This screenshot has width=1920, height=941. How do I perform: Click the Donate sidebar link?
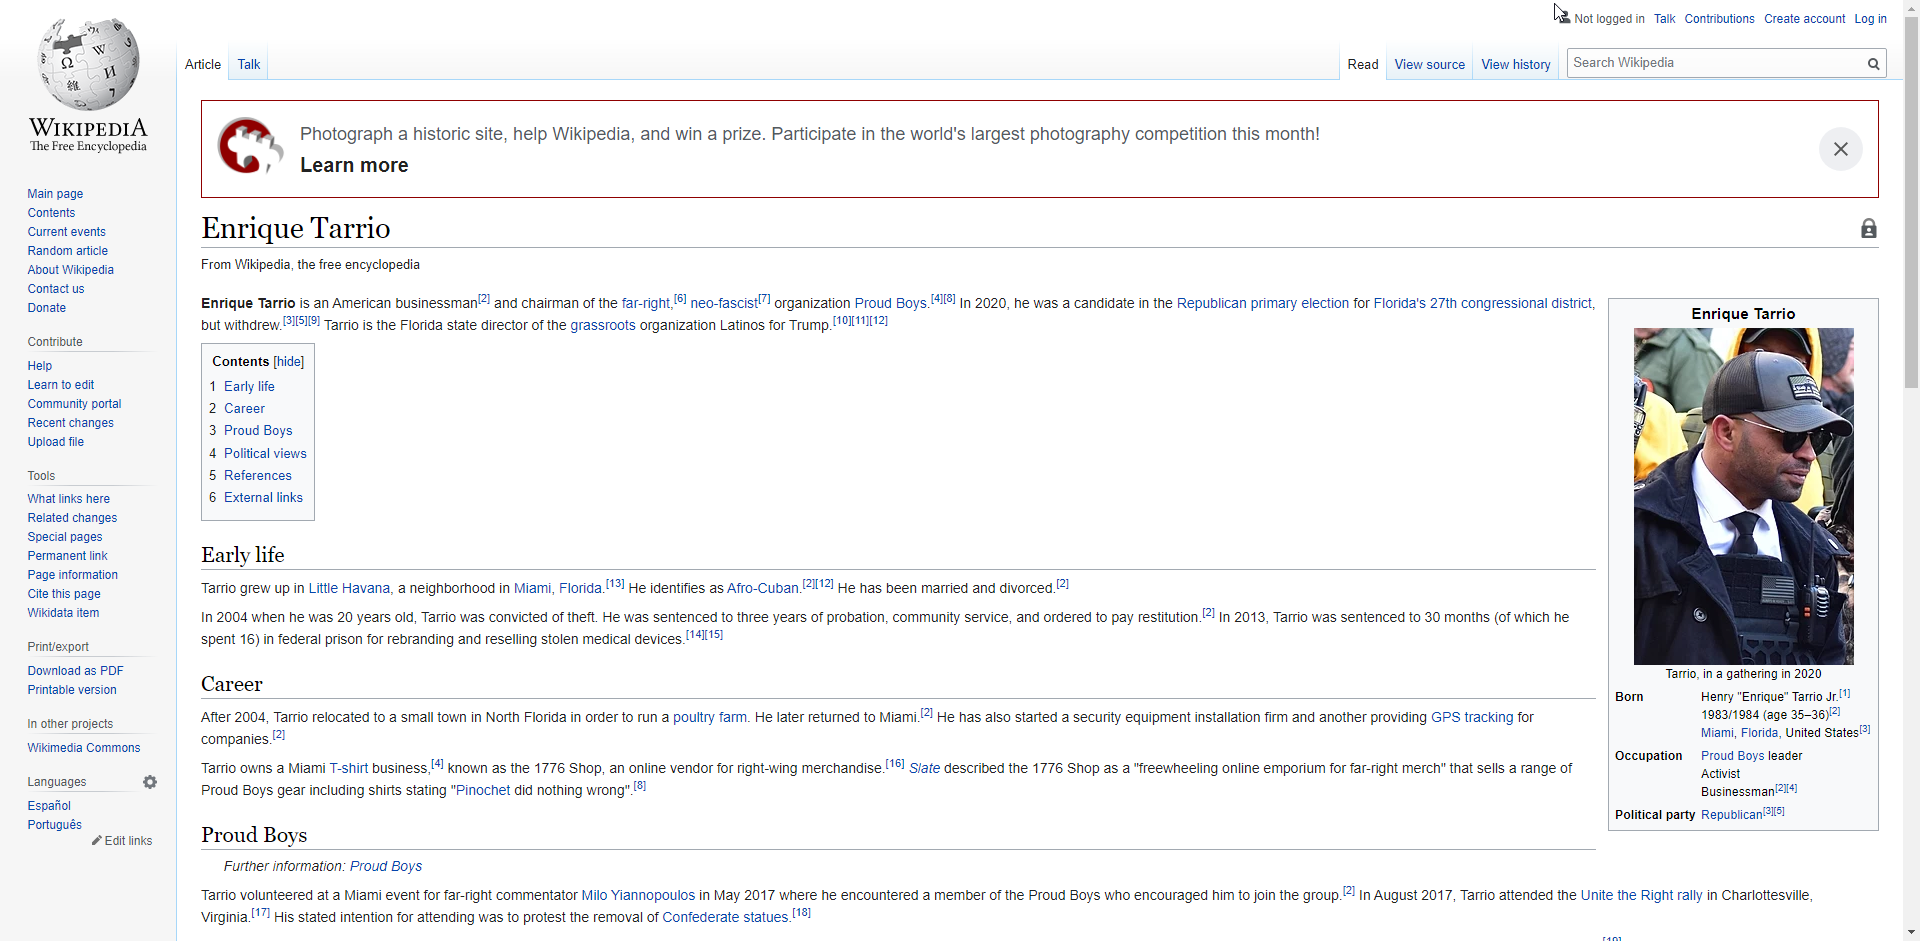[46, 308]
